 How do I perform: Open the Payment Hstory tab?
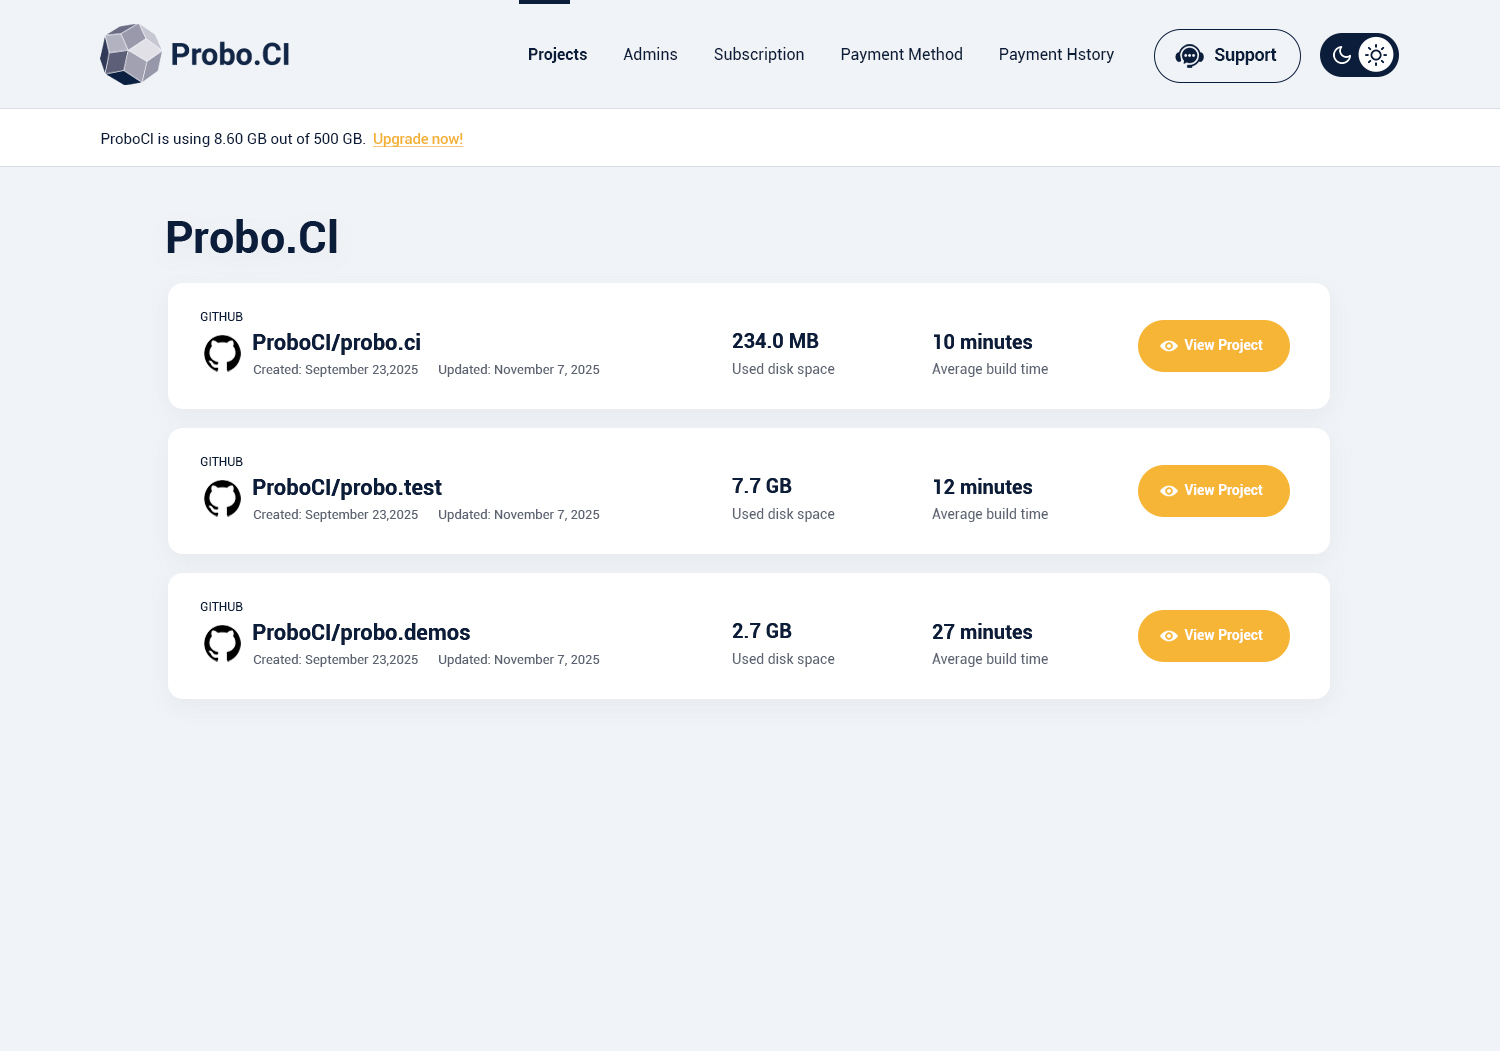pos(1056,55)
